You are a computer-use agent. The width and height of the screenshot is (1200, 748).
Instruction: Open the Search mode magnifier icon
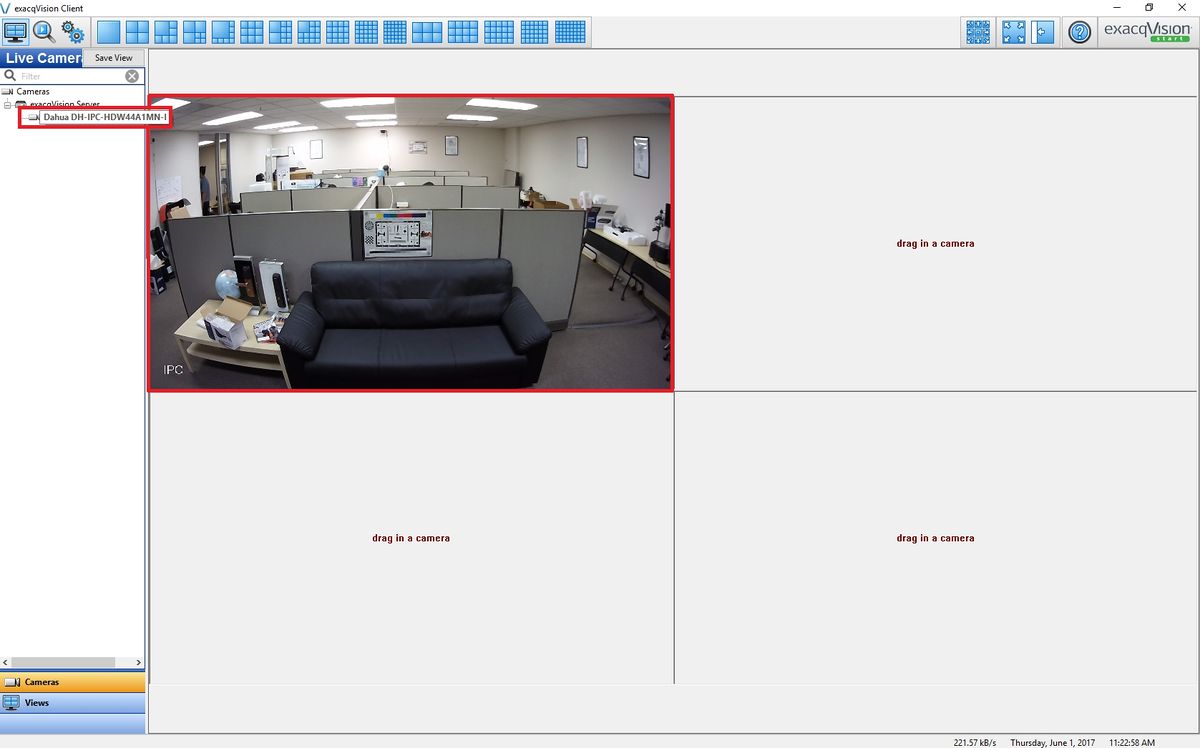click(44, 32)
